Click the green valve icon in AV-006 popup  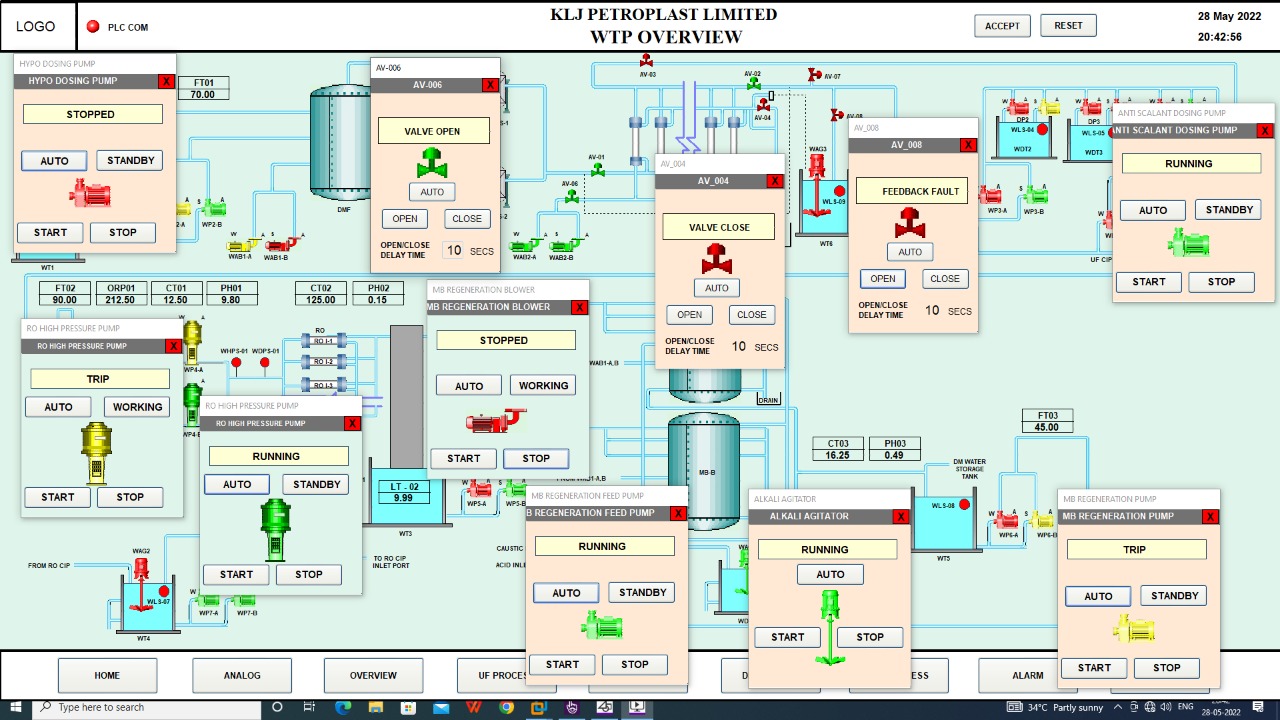432,163
